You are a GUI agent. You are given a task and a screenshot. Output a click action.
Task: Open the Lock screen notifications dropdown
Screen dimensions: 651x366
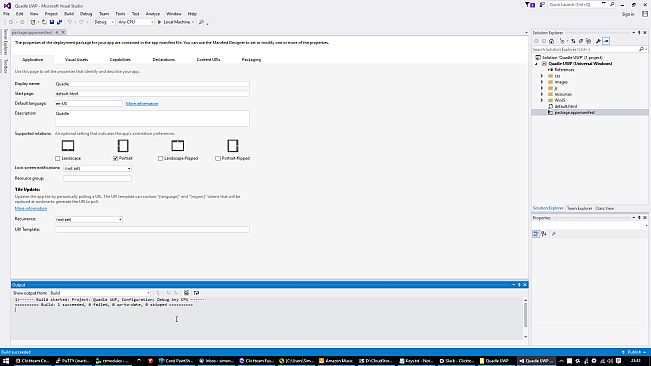(98, 168)
